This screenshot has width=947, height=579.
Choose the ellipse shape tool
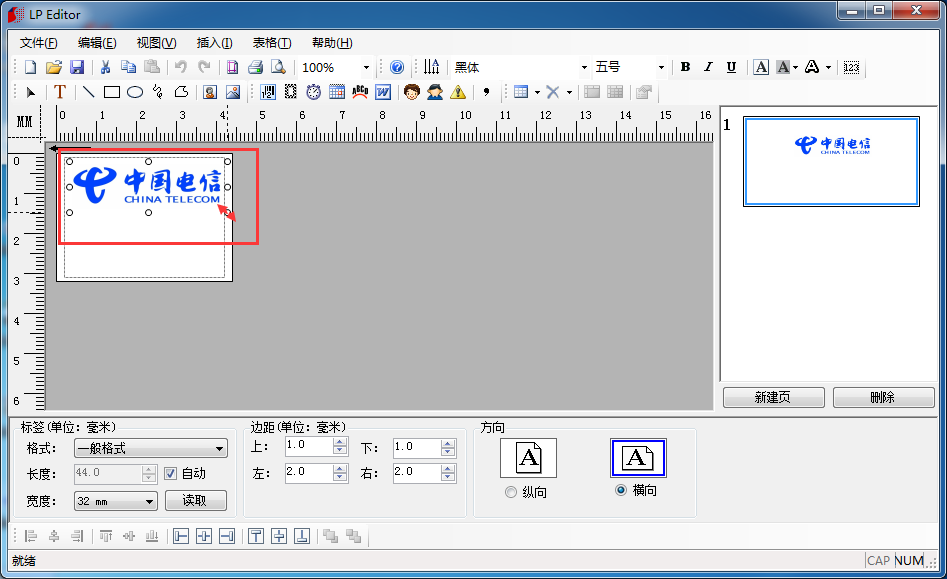[135, 92]
